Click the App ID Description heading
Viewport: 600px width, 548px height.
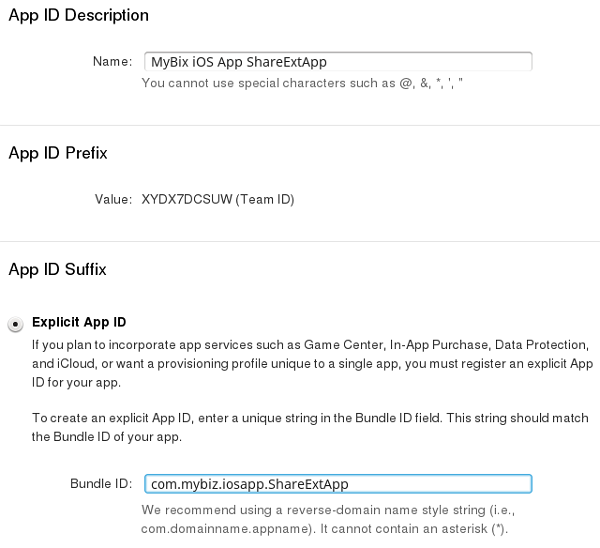click(x=79, y=15)
